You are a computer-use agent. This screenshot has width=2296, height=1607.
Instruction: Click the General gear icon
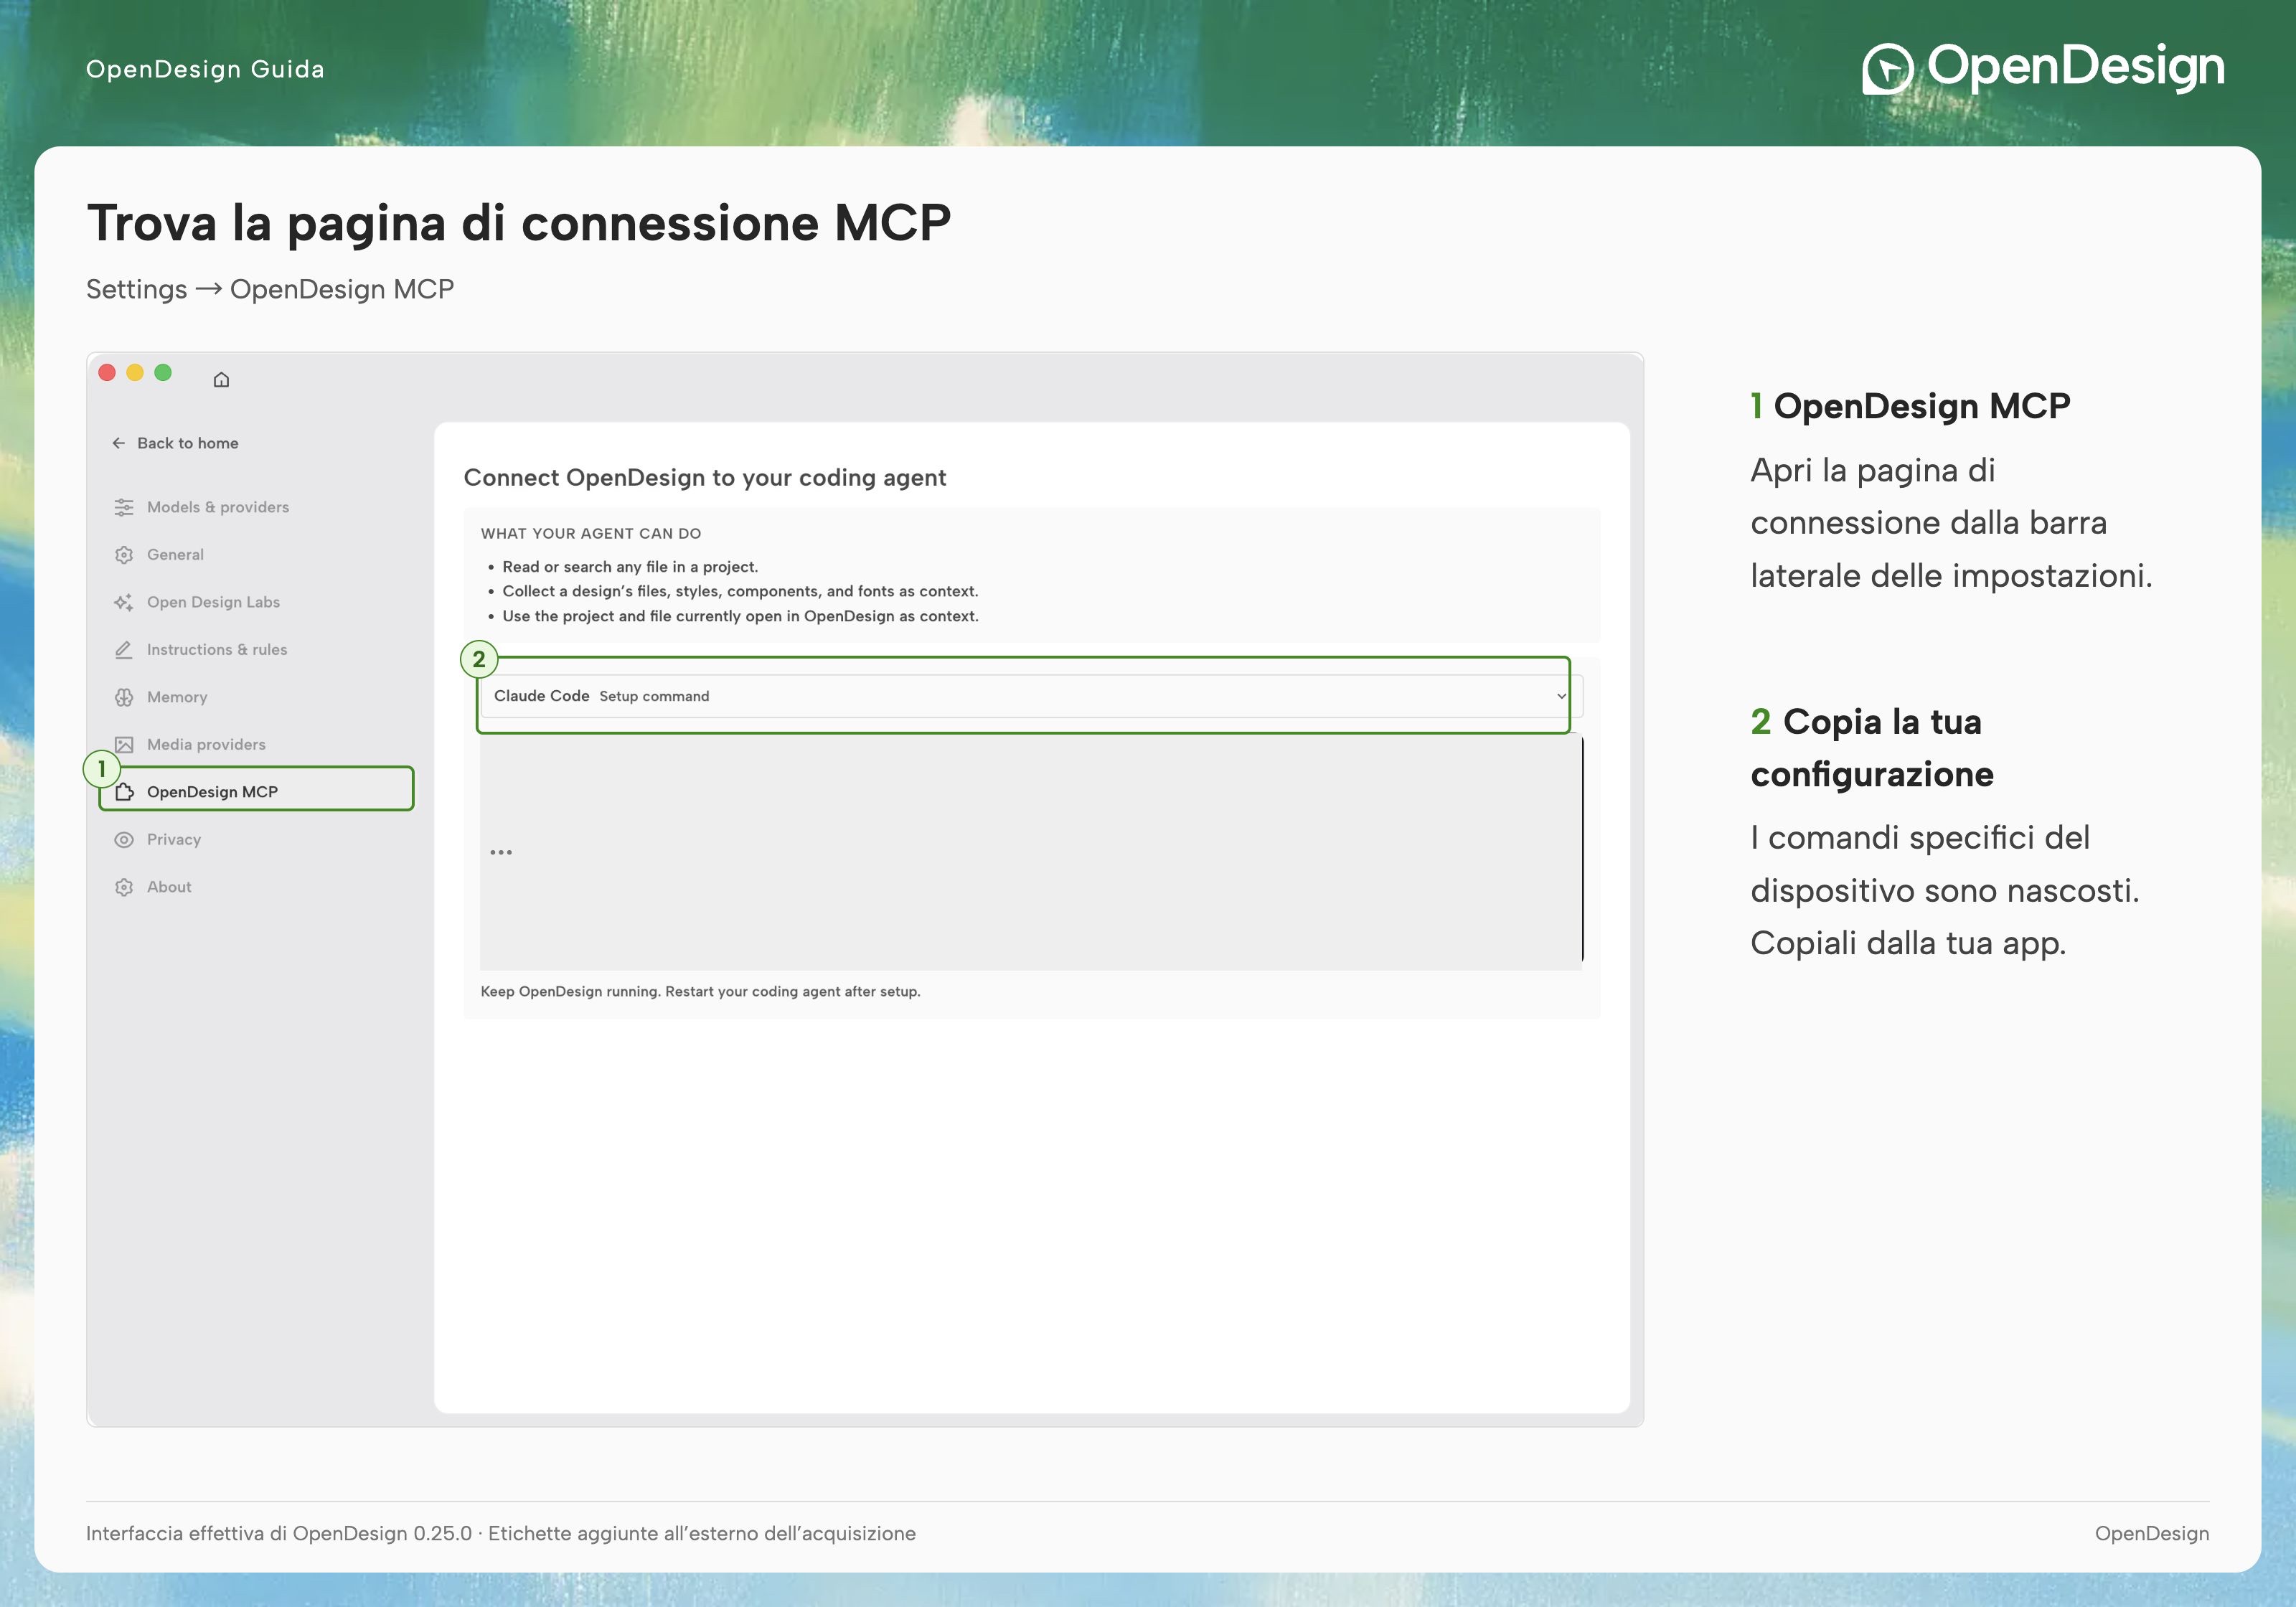(x=124, y=555)
